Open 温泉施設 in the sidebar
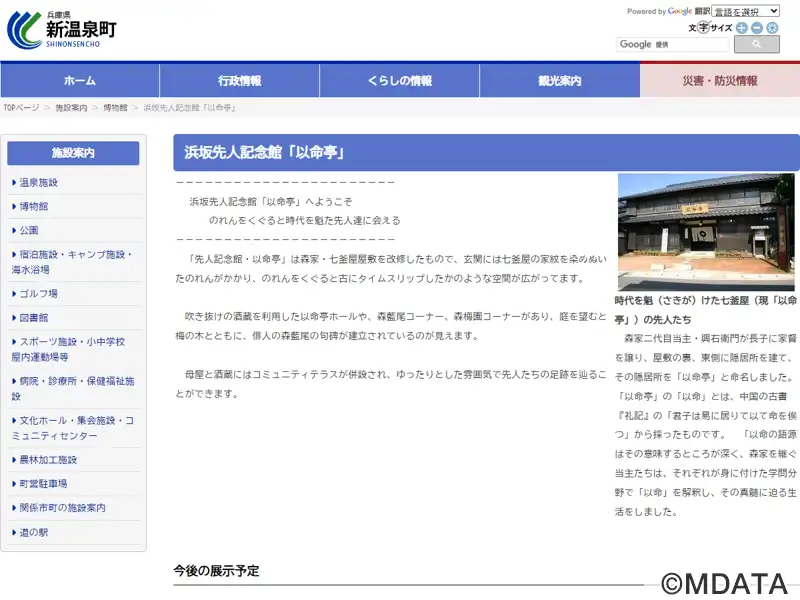The height and width of the screenshot is (600, 800). coord(38,183)
